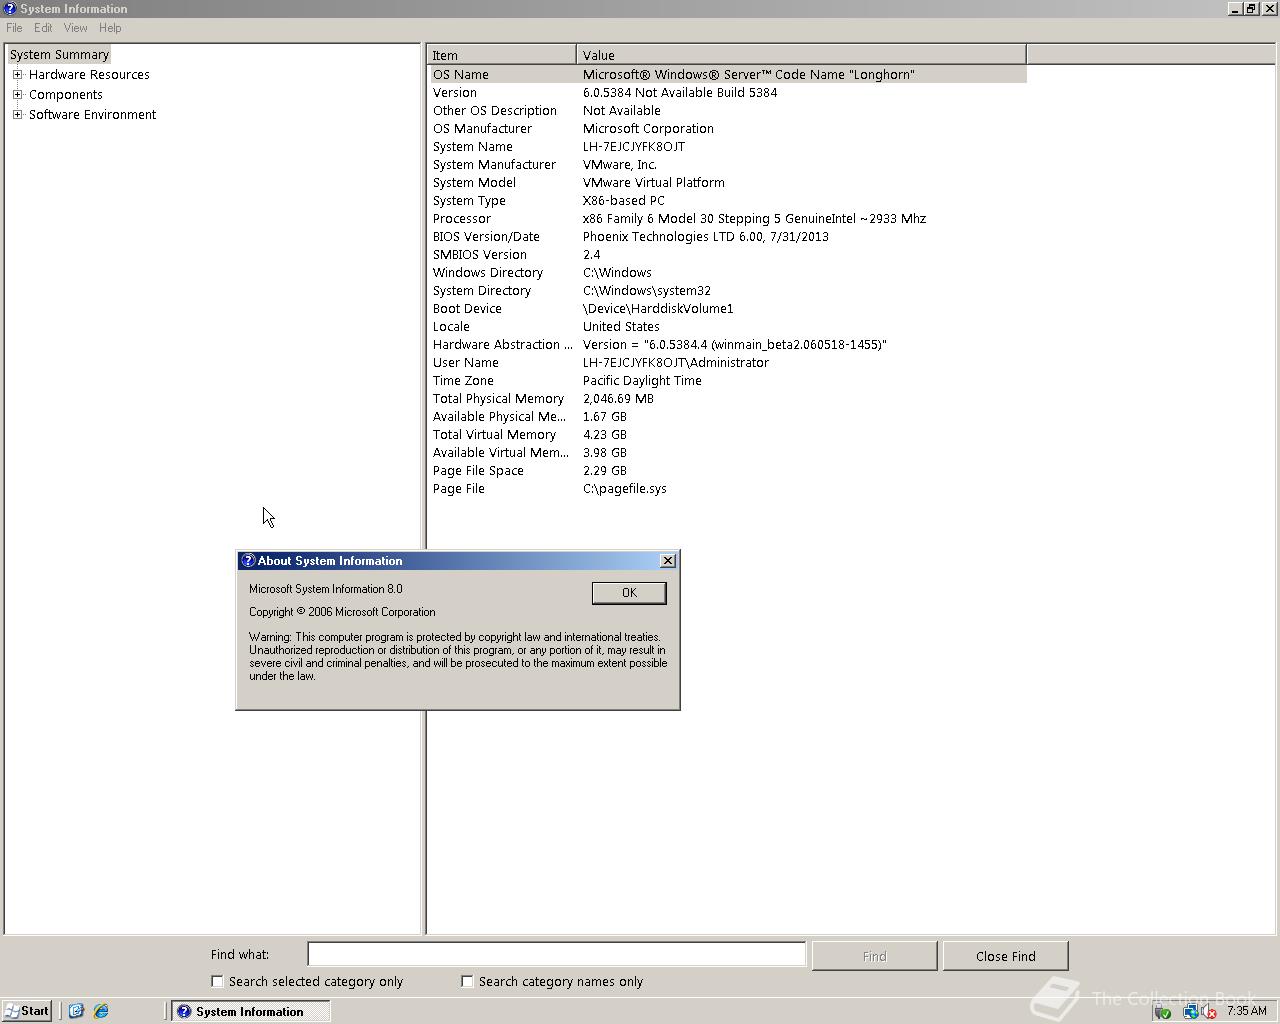Click the 'C:\Windows\system32' value
This screenshot has height=1024, width=1280.
(647, 291)
